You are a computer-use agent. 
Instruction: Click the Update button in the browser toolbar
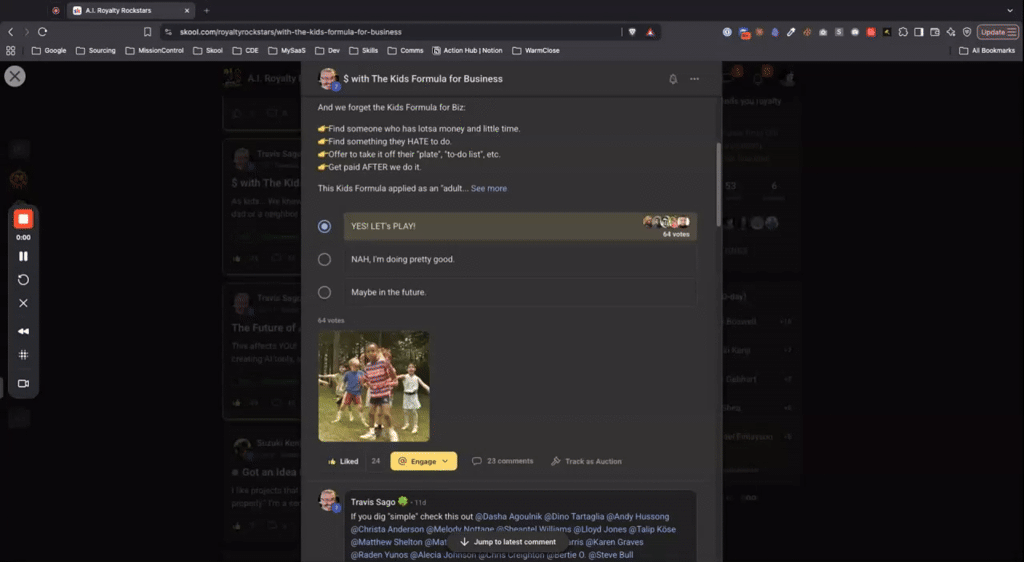point(997,32)
